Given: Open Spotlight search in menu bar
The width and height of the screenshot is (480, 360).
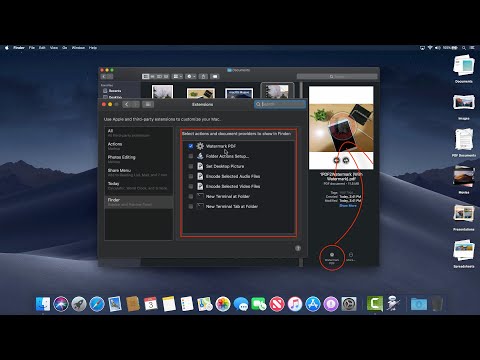Looking at the screenshot, I should 464,48.
